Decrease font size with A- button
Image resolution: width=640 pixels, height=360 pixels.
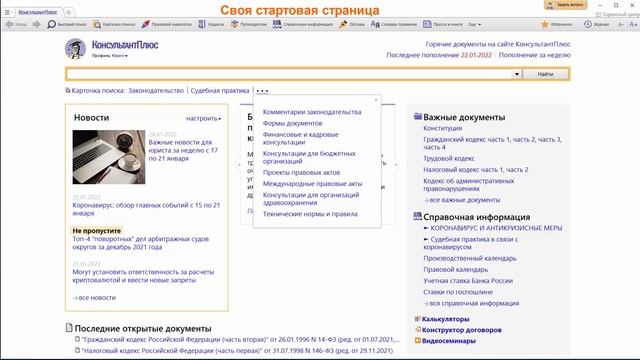click(621, 24)
